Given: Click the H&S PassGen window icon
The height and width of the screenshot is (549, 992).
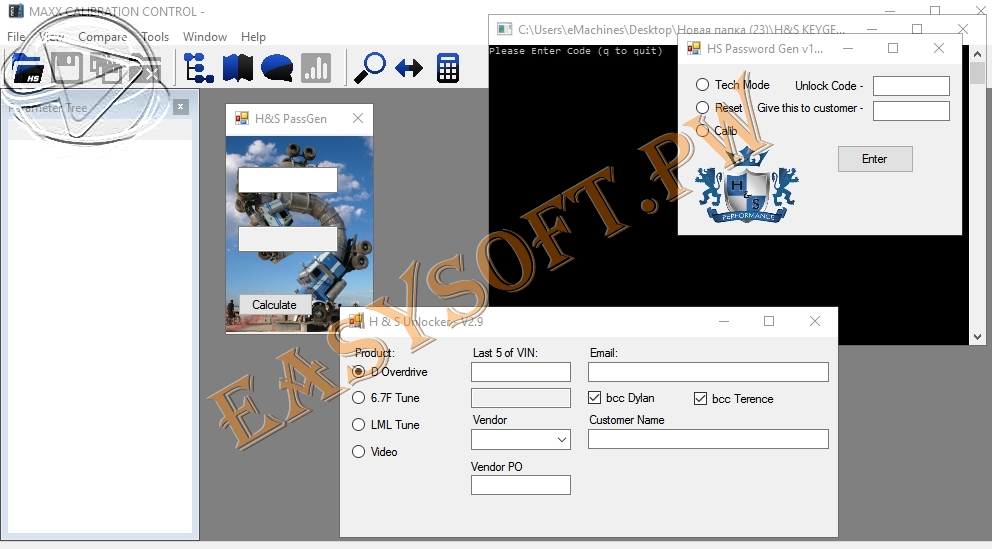Looking at the screenshot, I should 242,118.
